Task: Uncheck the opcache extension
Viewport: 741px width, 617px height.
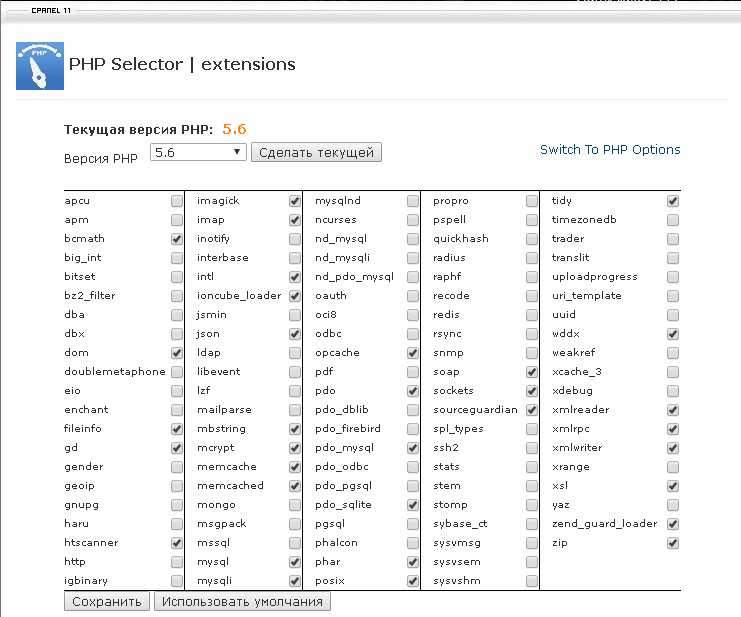Action: coord(413,353)
